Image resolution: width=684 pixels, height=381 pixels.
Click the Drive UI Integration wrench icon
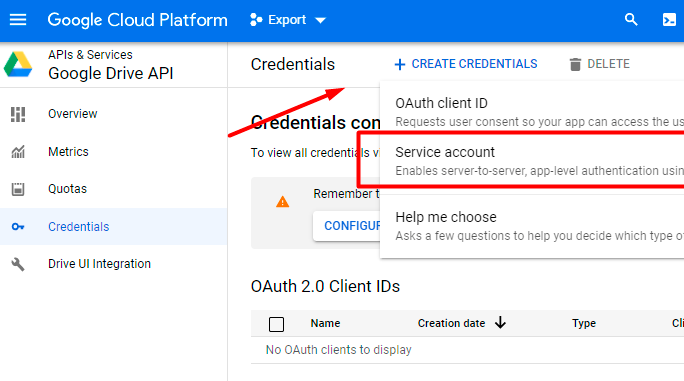point(18,264)
